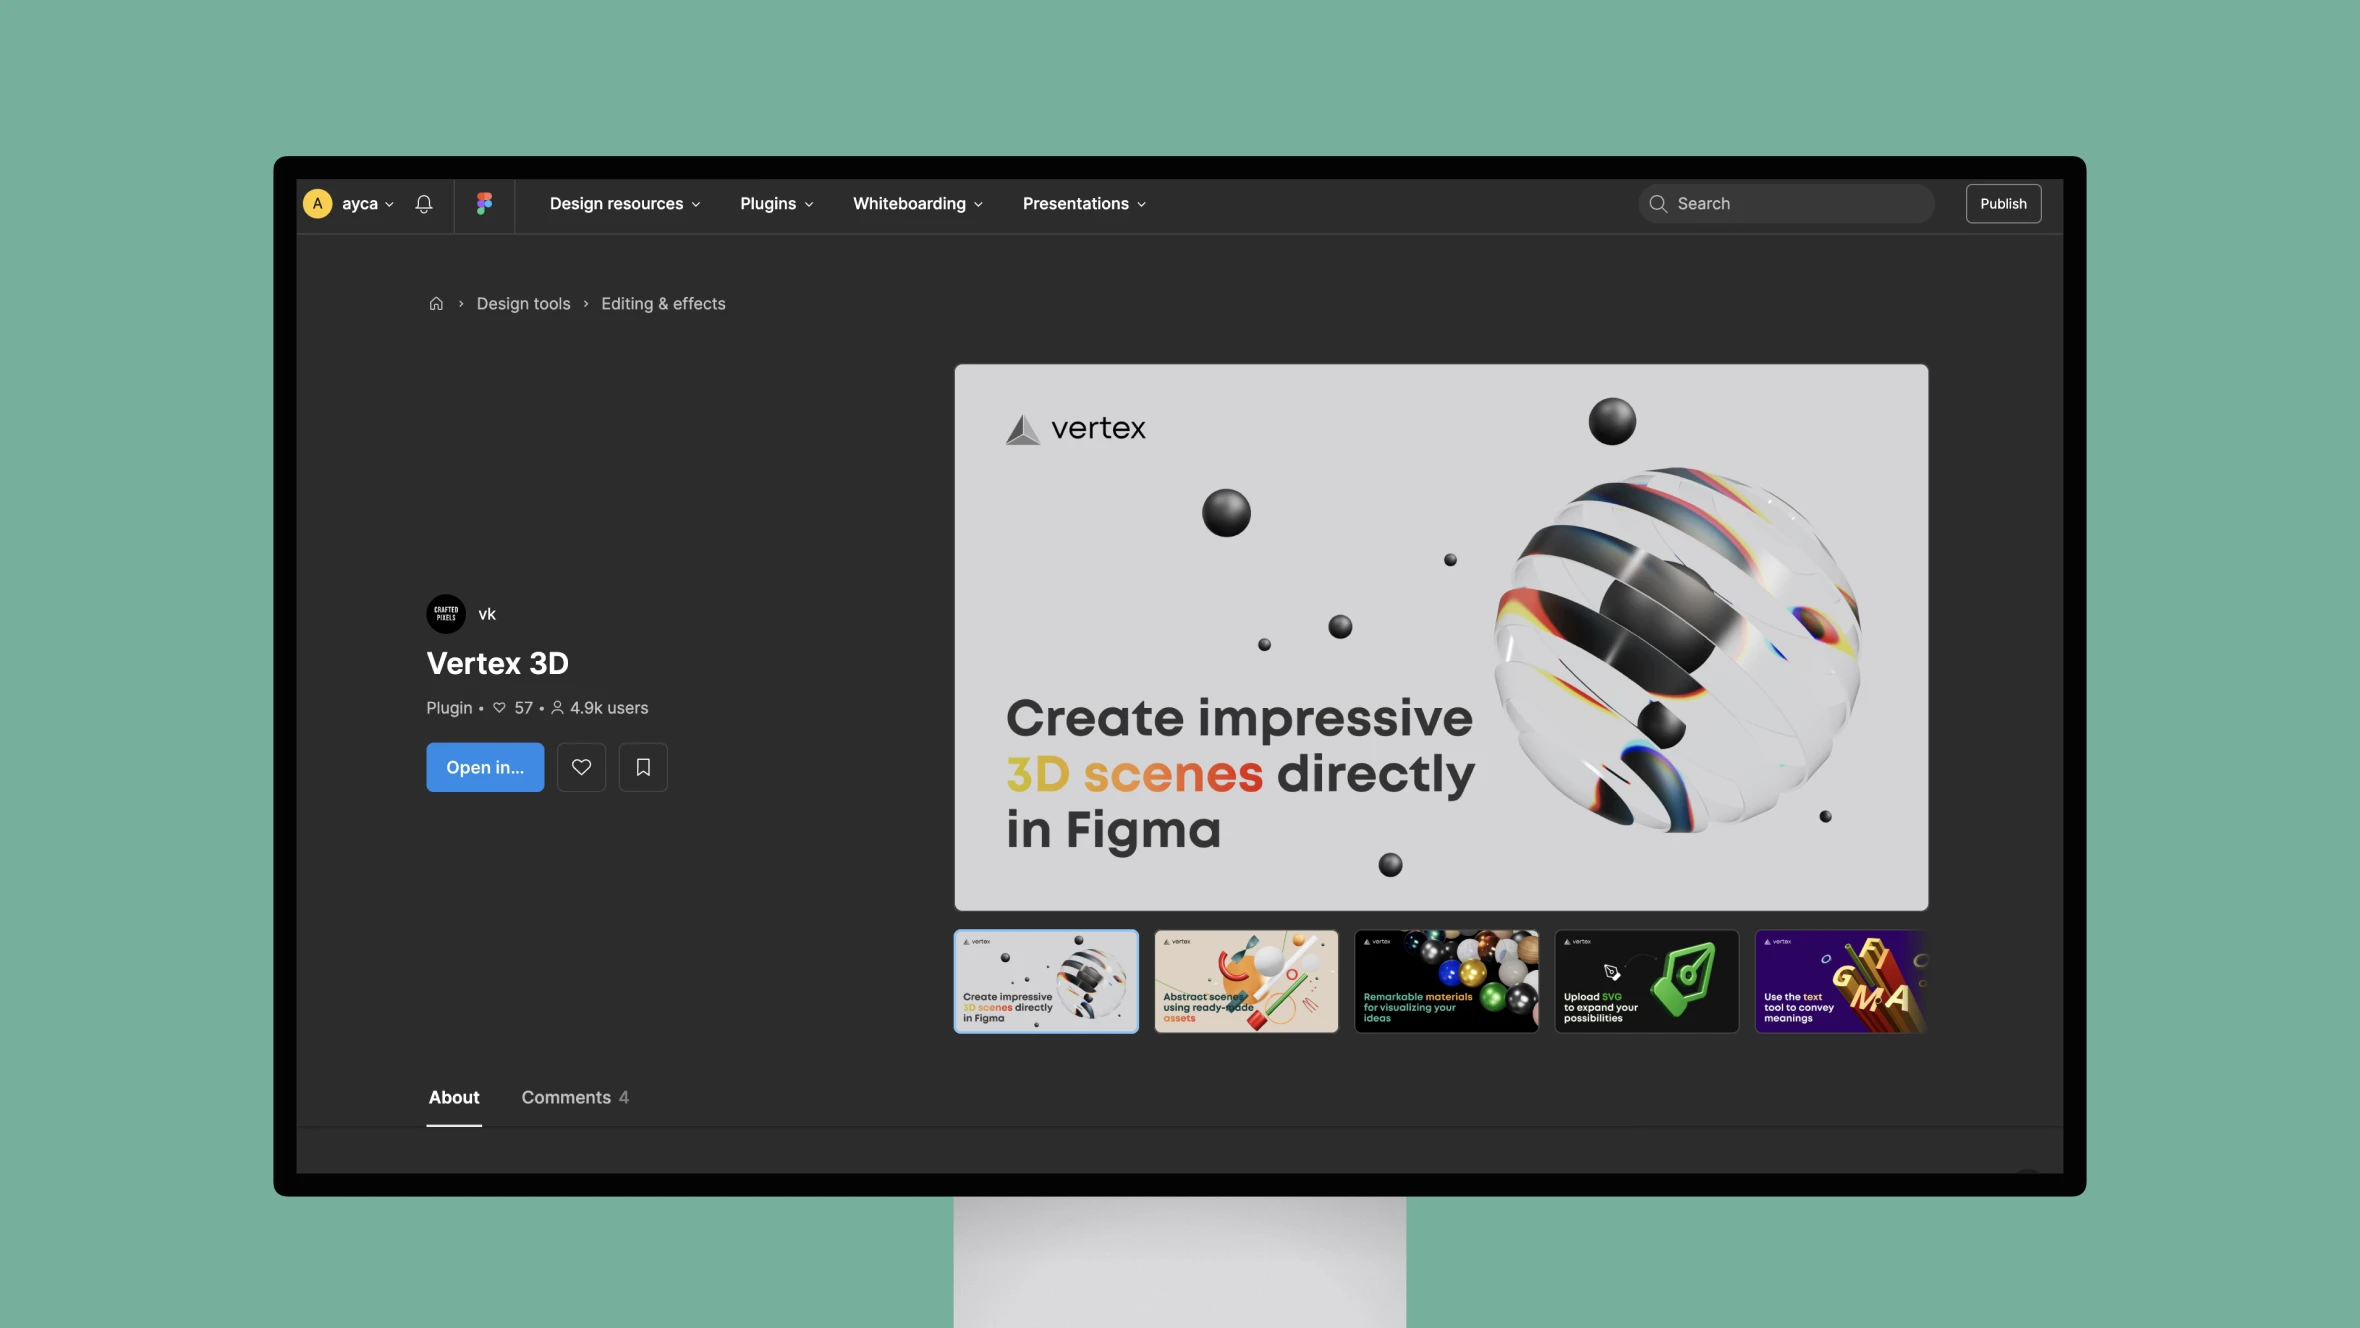Select the About tab
Image resolution: width=2360 pixels, height=1328 pixels.
452,1096
